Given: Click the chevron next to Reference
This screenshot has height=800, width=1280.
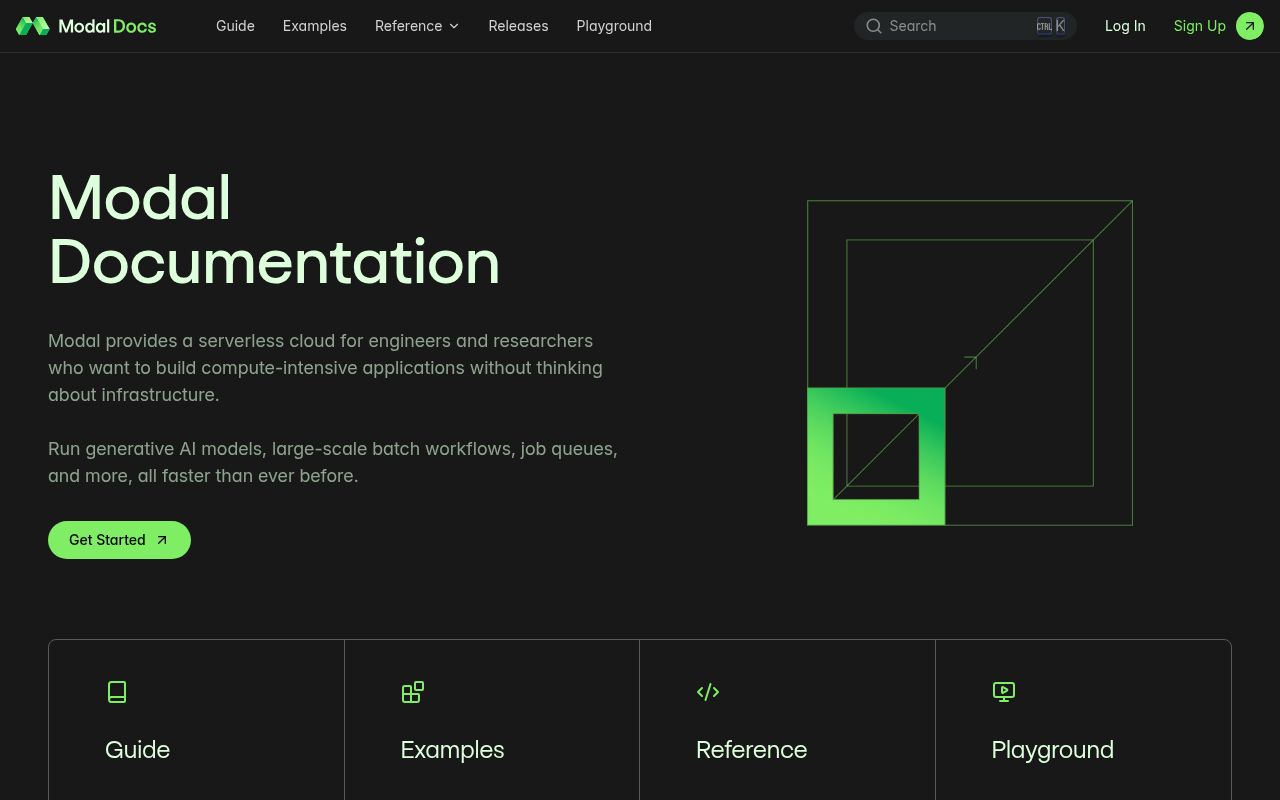Looking at the screenshot, I should tap(454, 26).
